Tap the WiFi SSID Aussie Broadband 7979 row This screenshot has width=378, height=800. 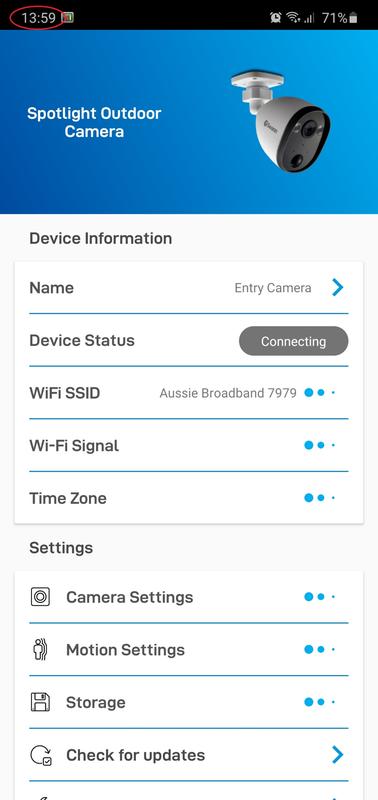(189, 393)
